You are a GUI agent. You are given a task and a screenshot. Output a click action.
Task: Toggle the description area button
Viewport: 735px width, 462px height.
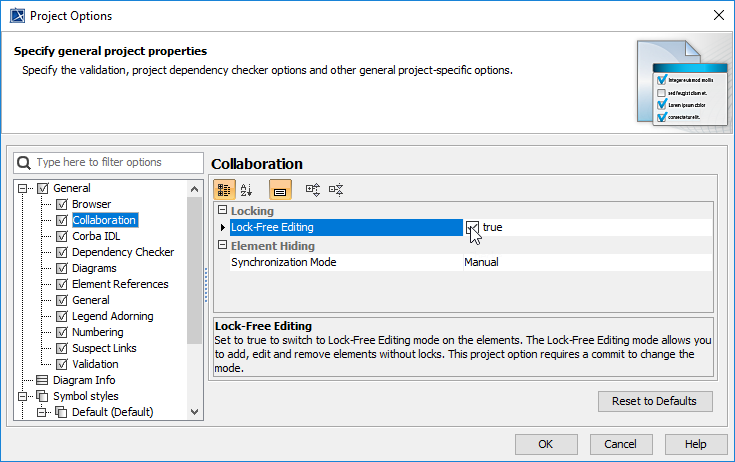pyautogui.click(x=280, y=189)
